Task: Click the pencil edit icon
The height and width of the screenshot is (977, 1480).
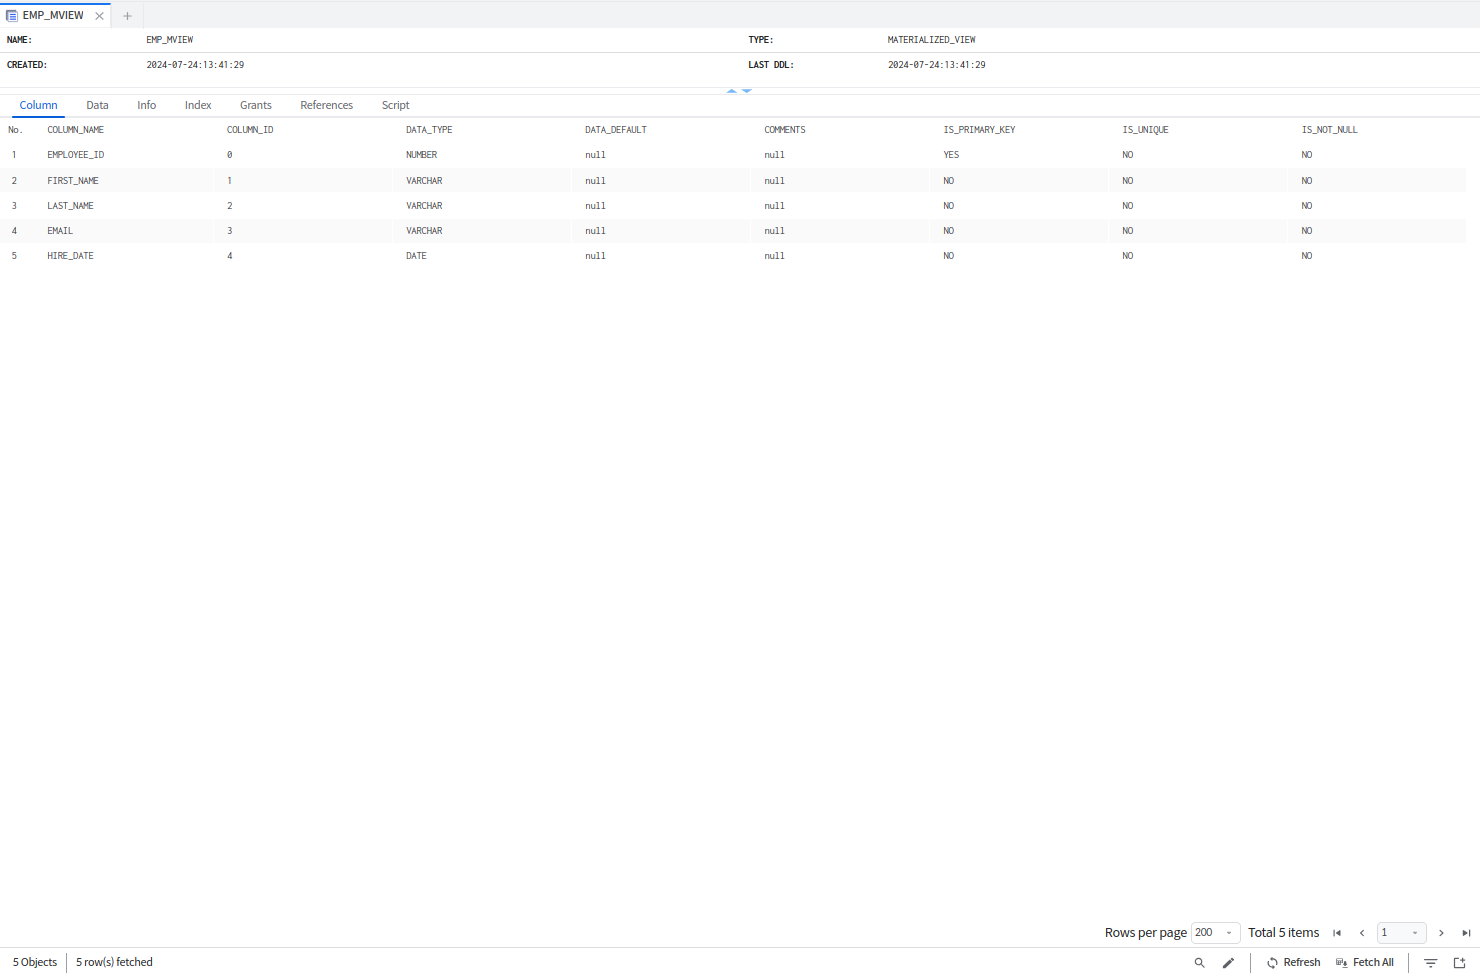Action: [1228, 963]
